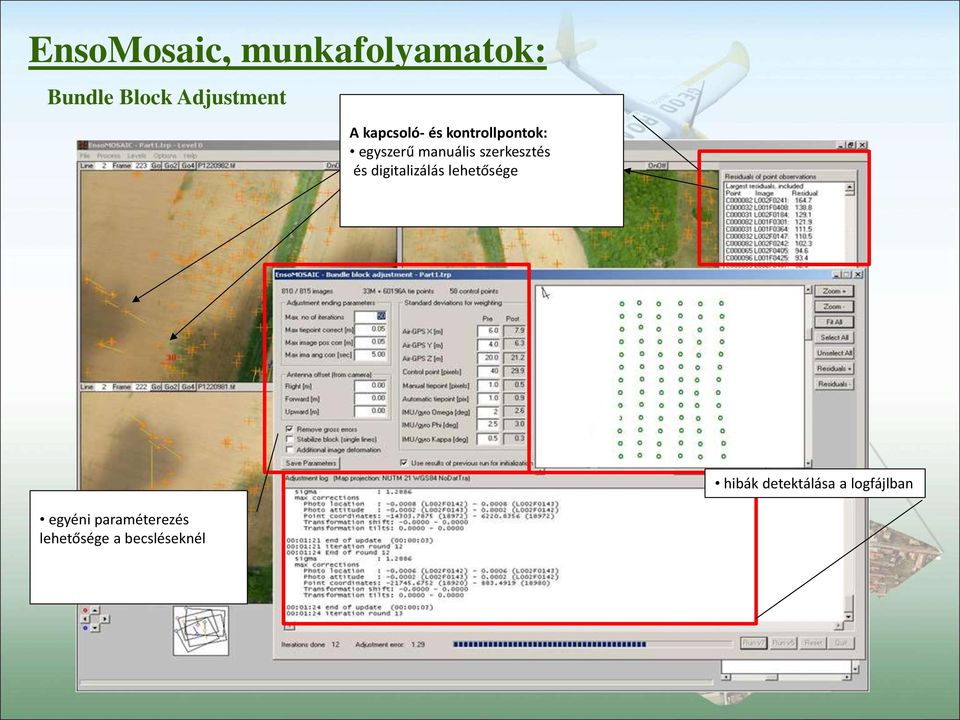960x720 pixels.
Task: Open the Process menu
Action: pos(108,156)
